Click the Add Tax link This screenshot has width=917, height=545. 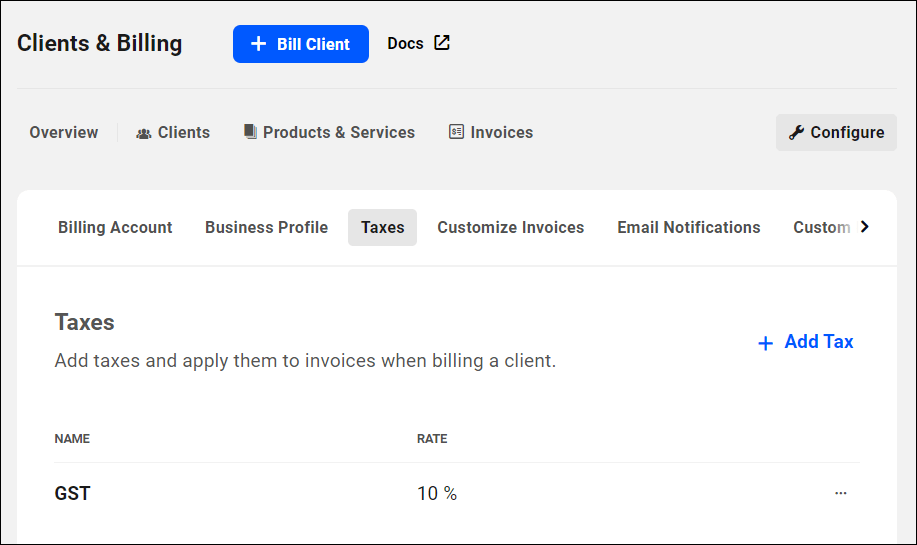point(818,342)
